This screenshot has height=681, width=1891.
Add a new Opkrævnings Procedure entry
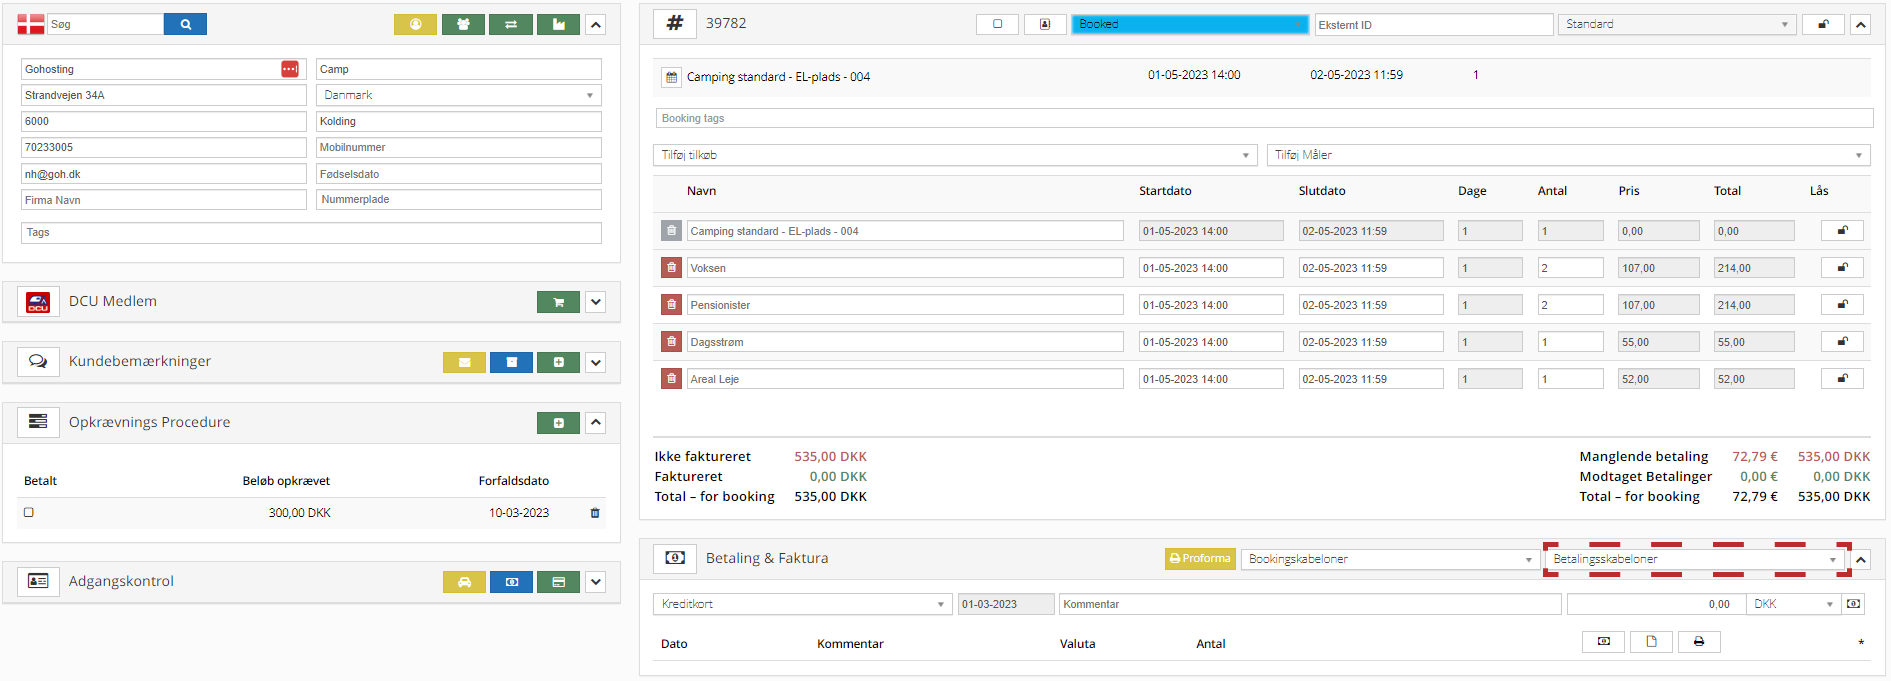coord(558,423)
